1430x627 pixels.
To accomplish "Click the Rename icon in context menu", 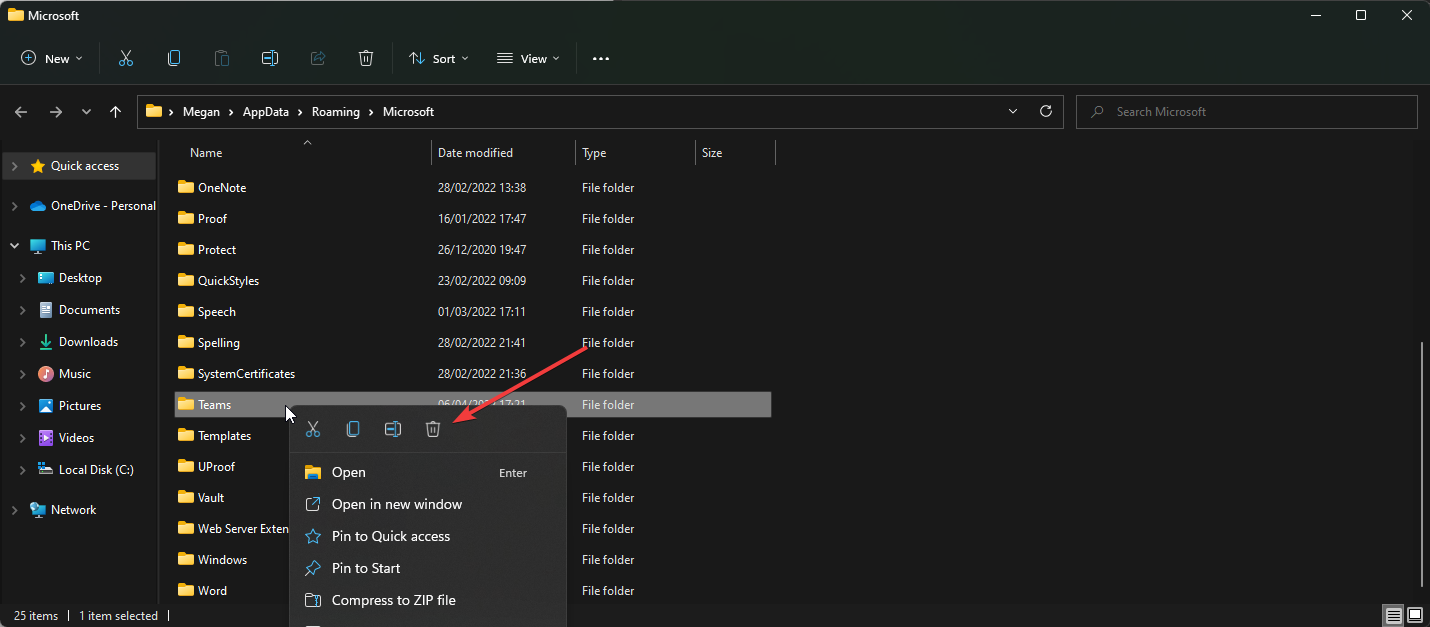I will pyautogui.click(x=393, y=429).
